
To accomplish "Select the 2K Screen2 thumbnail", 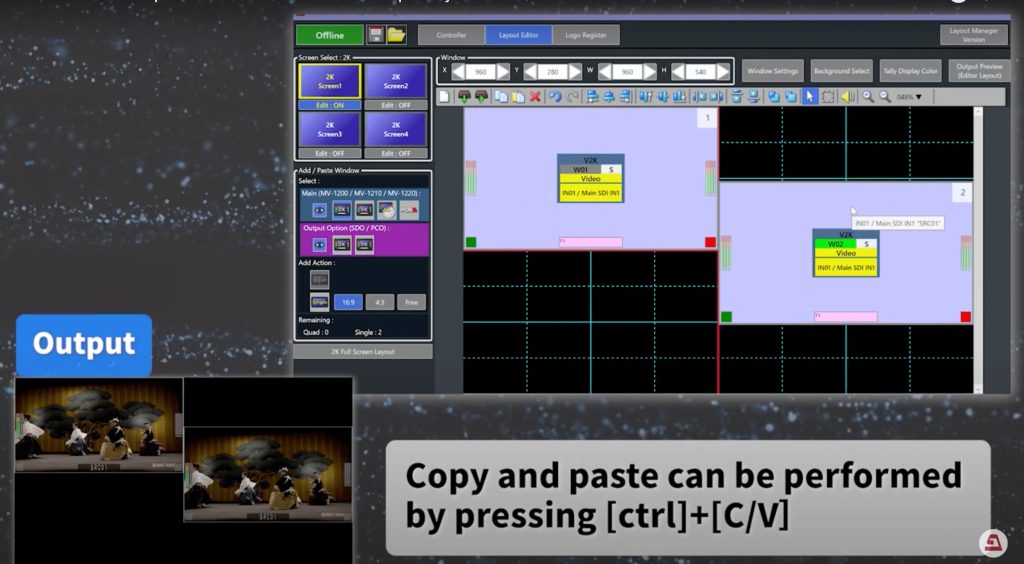I will pos(396,81).
